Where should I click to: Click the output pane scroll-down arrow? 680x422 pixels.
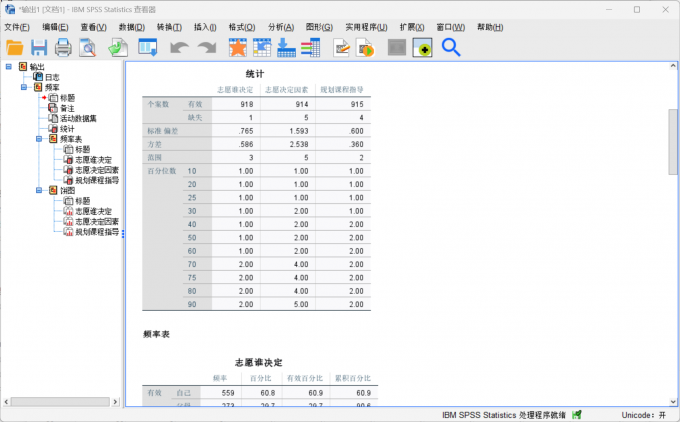pyautogui.click(x=673, y=402)
